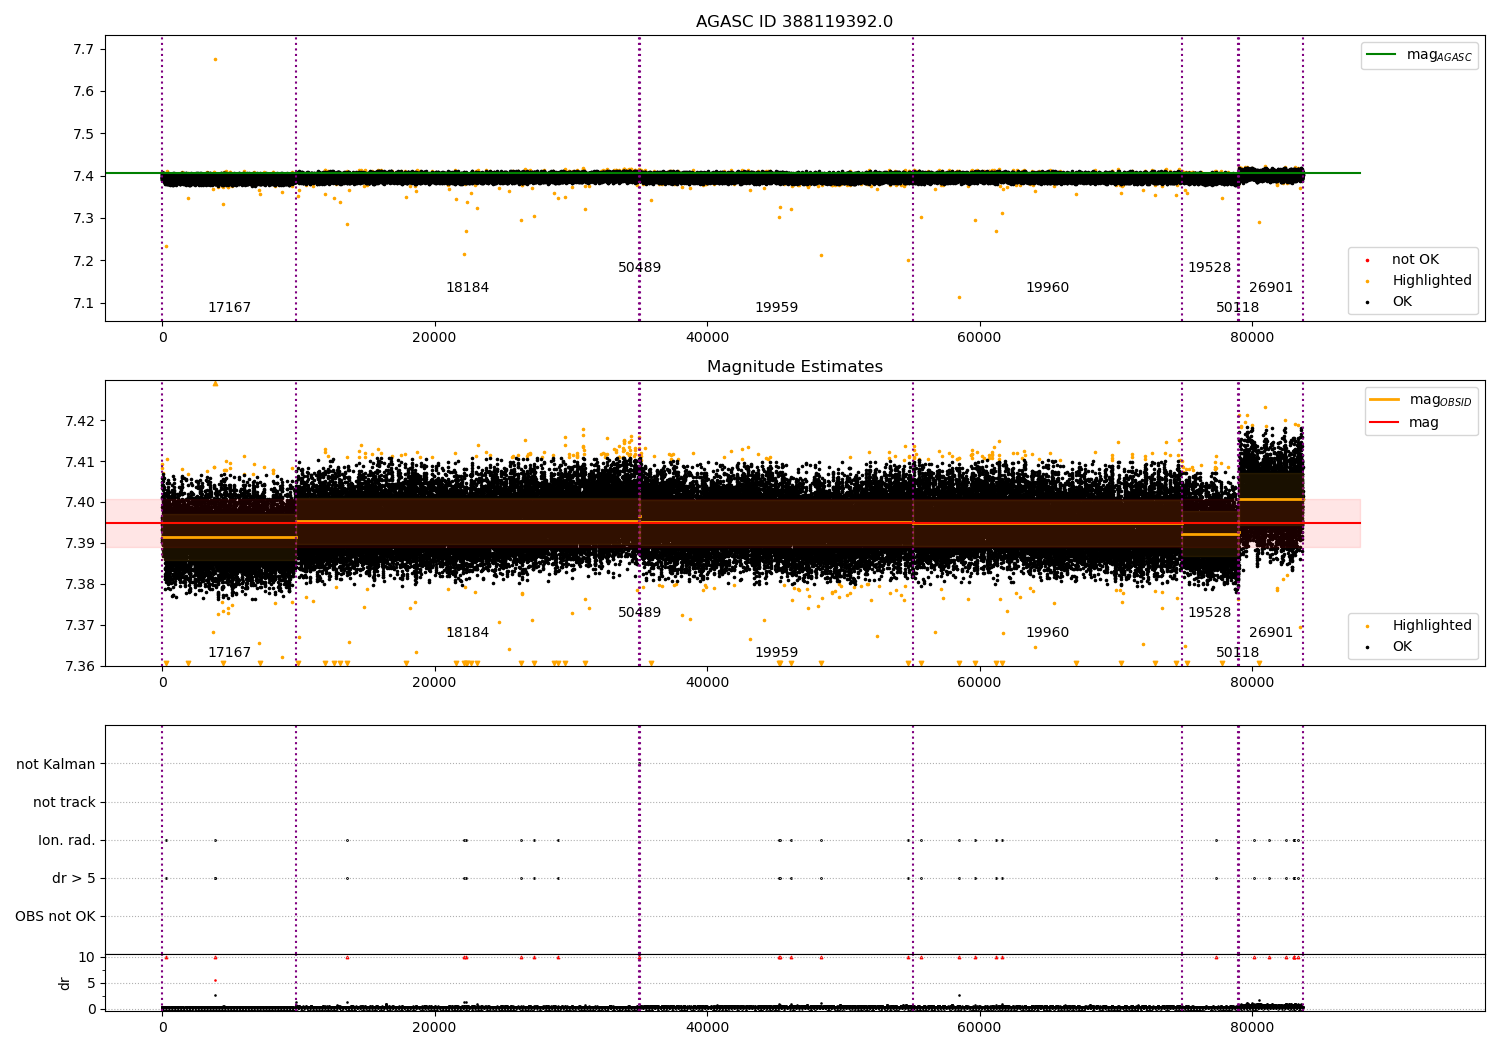The image size is (1500, 1050).
Task: Click the 5 tick on the dr axis
Action: click(91, 983)
